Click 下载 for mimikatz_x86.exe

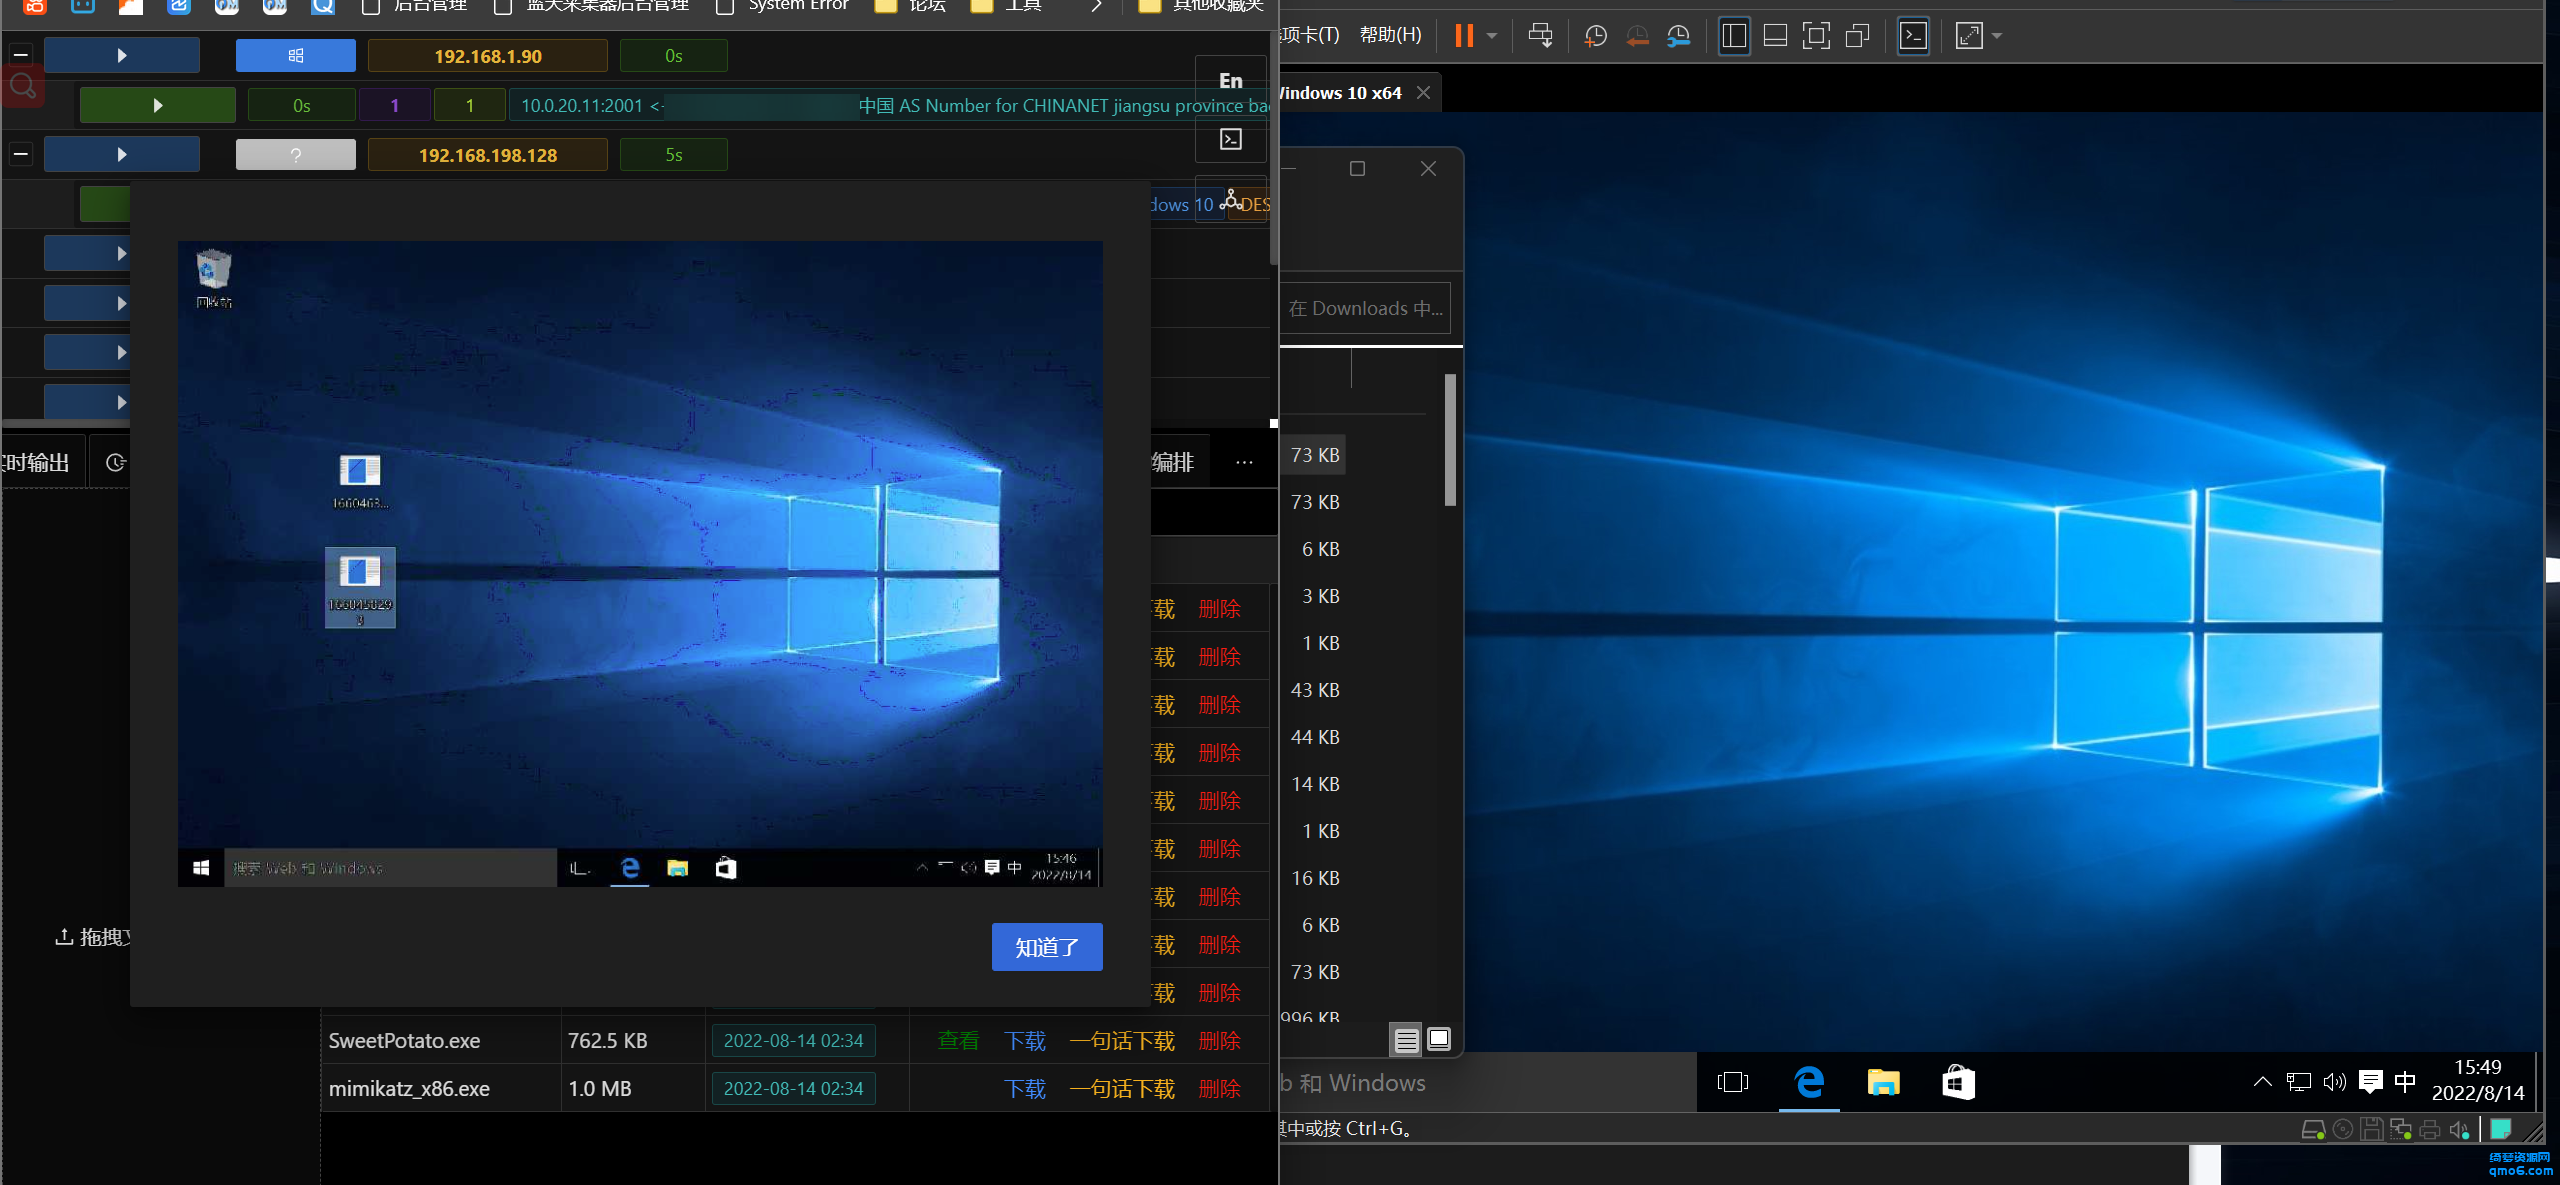(1025, 1088)
